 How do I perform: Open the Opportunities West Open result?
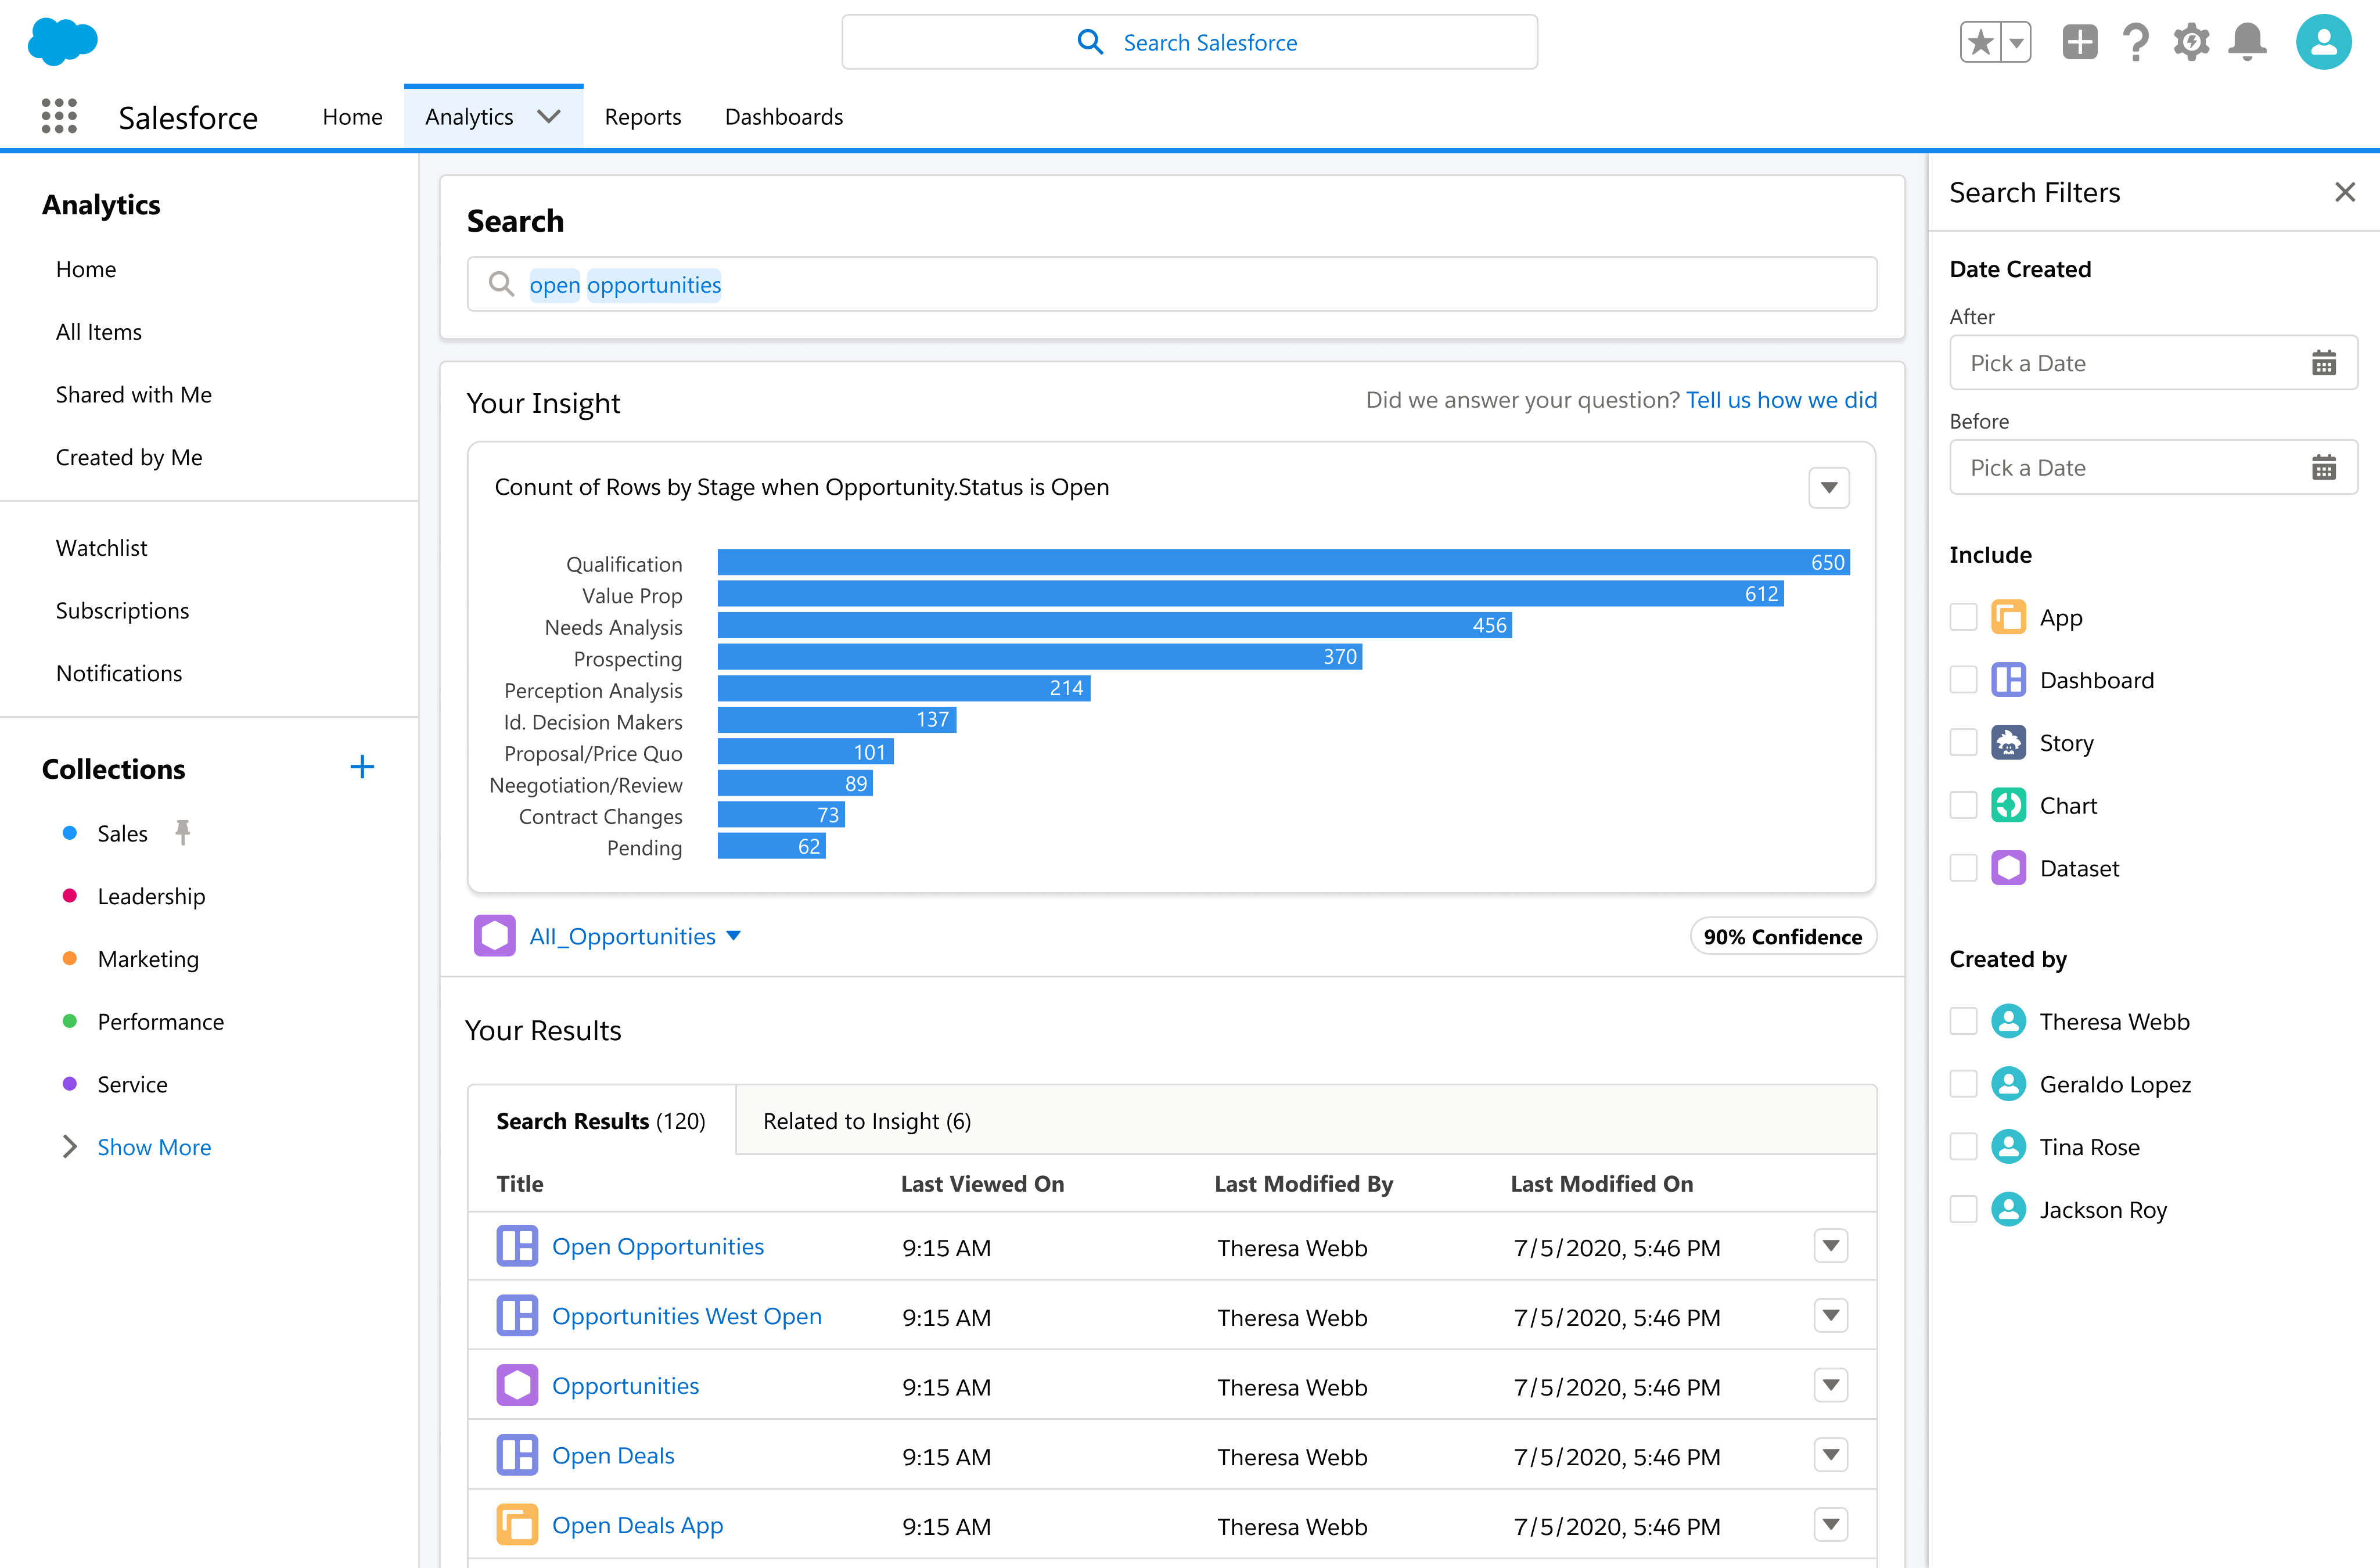[x=686, y=1316]
